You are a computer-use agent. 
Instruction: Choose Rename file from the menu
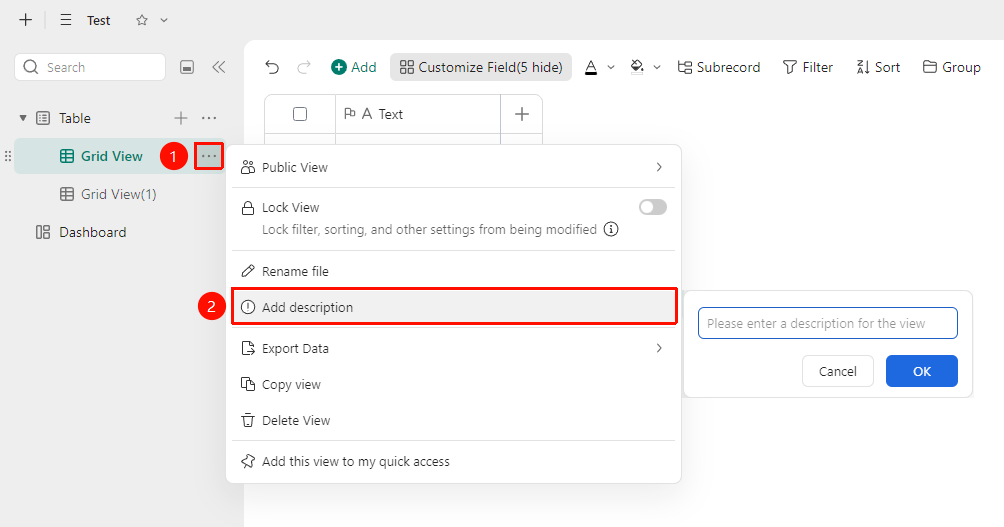click(x=453, y=272)
